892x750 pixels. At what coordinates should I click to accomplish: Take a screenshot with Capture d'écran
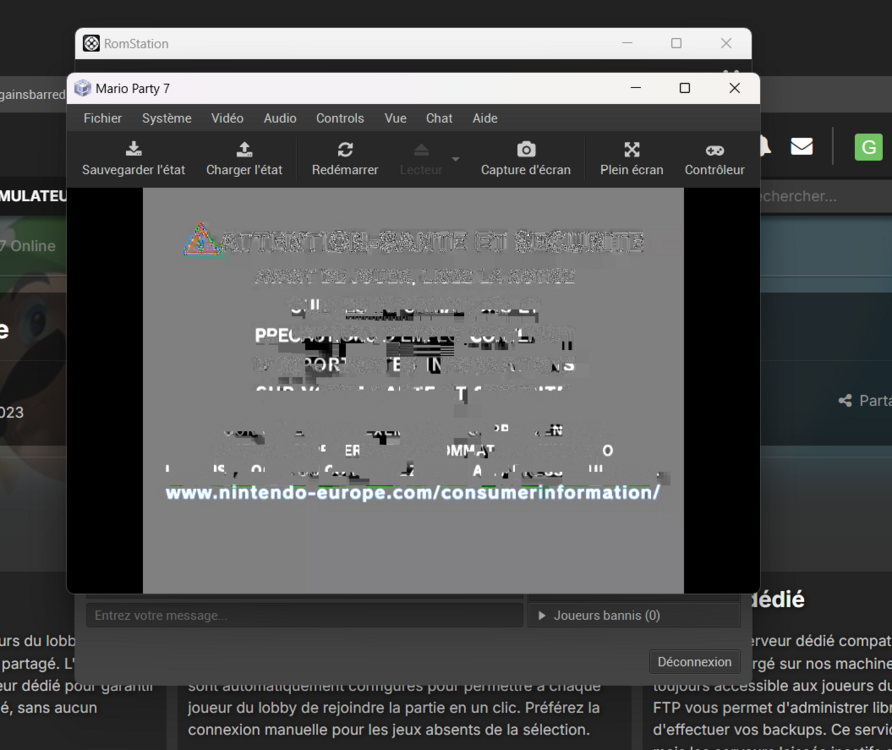tap(526, 150)
